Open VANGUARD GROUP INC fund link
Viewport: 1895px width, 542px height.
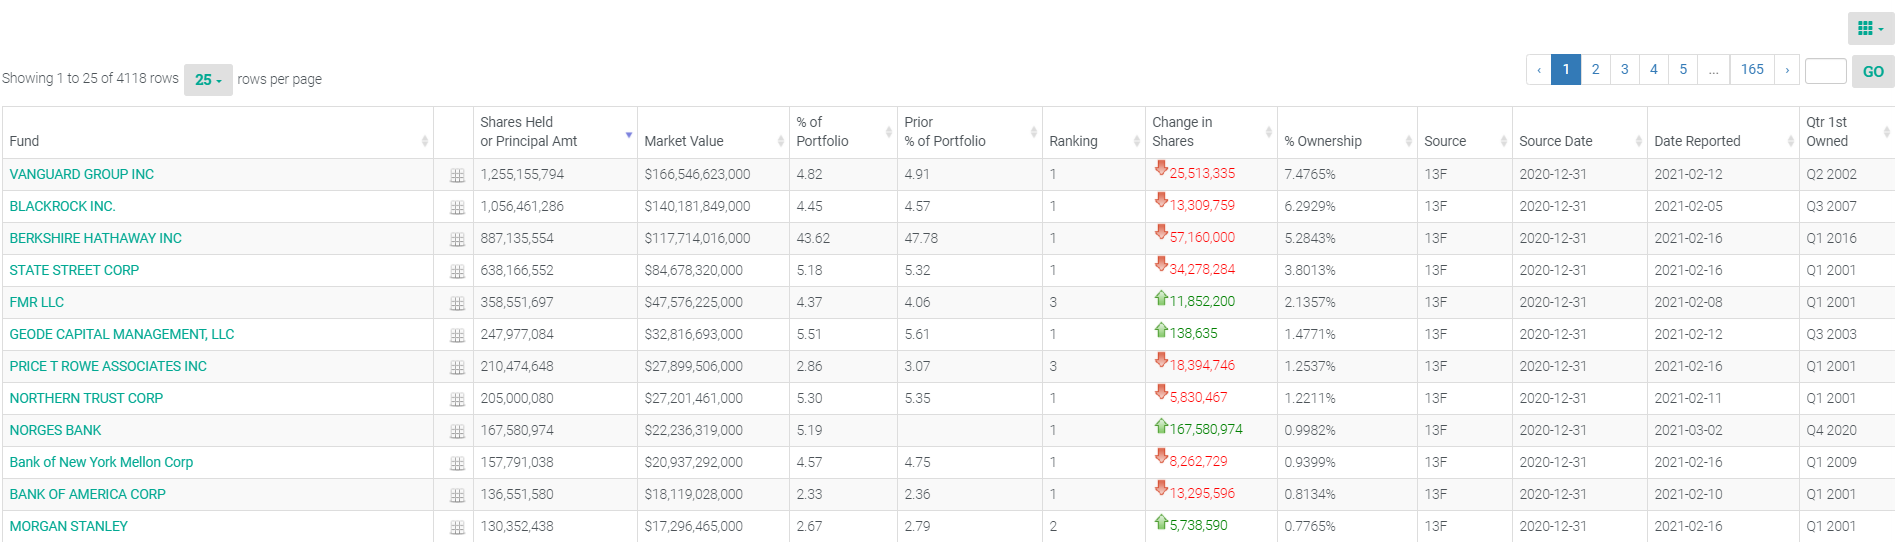point(82,174)
